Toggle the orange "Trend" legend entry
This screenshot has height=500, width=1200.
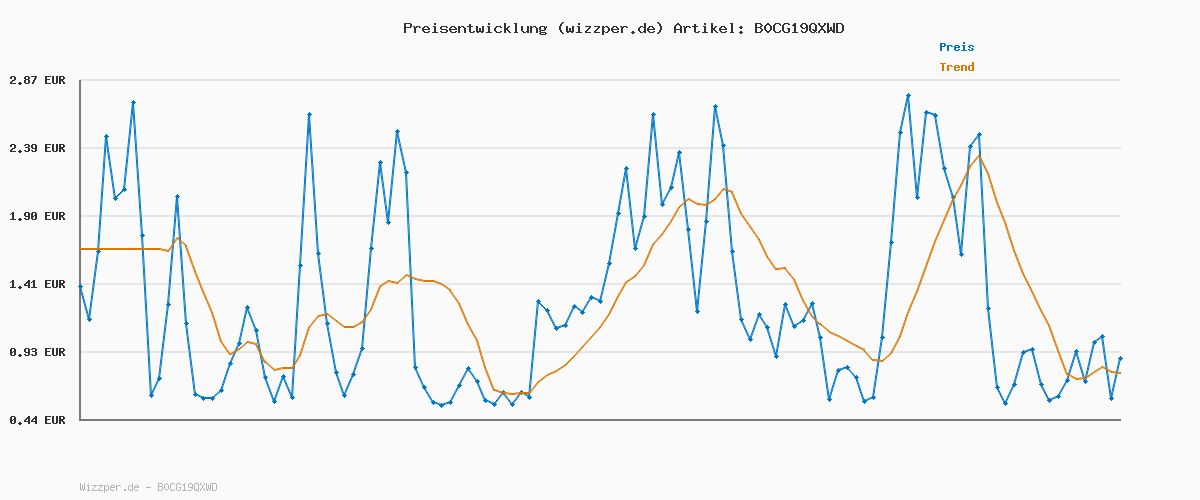click(956, 67)
